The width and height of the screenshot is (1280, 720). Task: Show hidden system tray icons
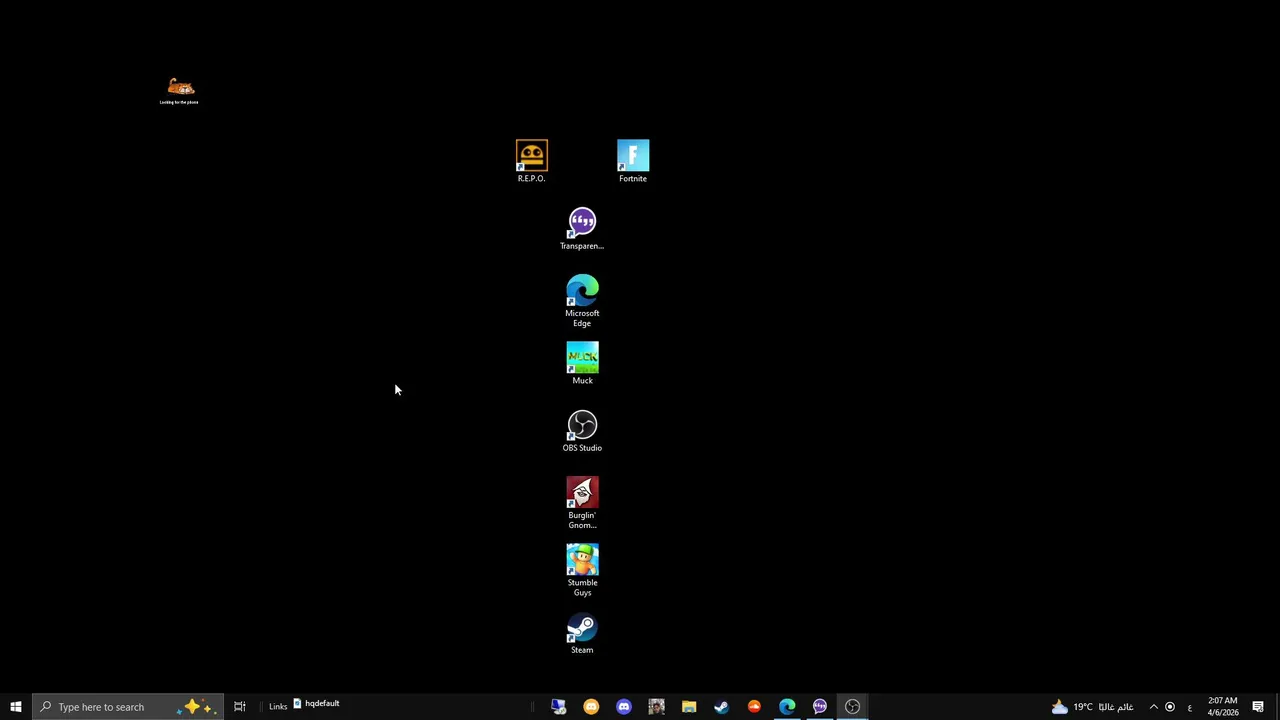[1153, 707]
